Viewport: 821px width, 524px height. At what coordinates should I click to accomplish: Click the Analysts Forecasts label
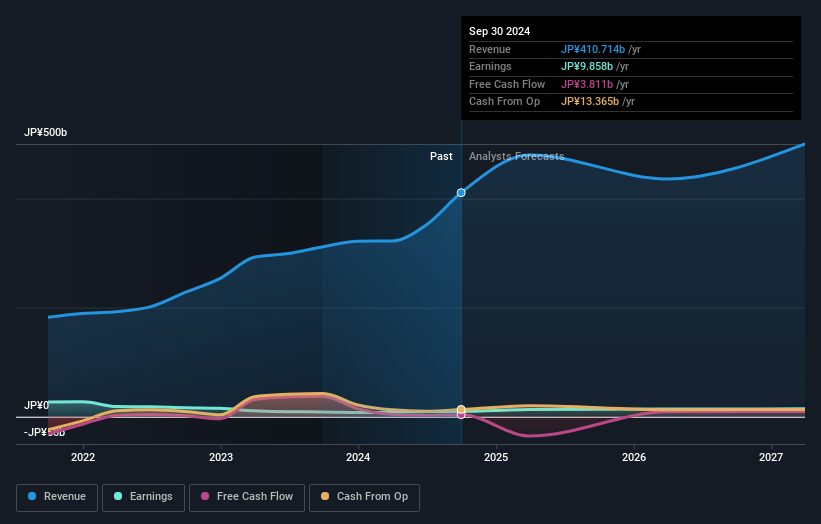pyautogui.click(x=516, y=156)
